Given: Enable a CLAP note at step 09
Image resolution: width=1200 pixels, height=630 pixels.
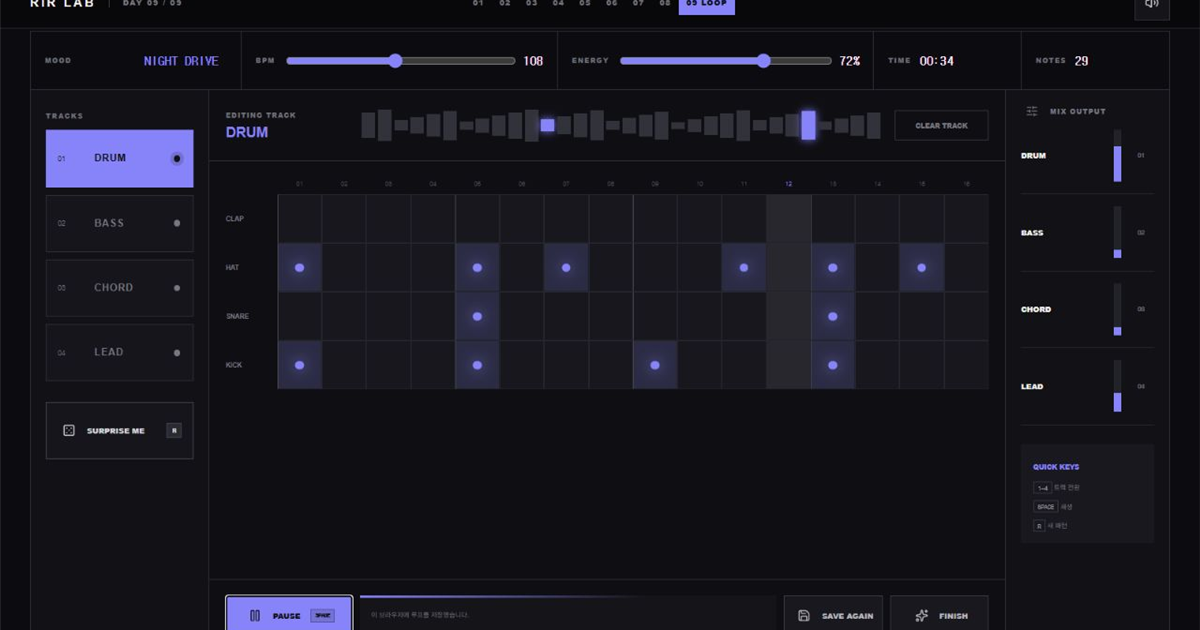Looking at the screenshot, I should (x=655, y=219).
